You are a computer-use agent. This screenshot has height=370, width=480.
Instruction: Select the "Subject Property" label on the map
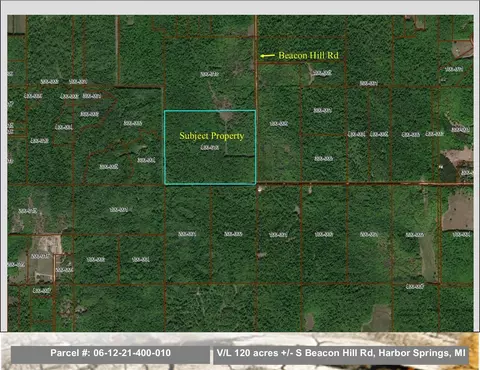pos(212,136)
